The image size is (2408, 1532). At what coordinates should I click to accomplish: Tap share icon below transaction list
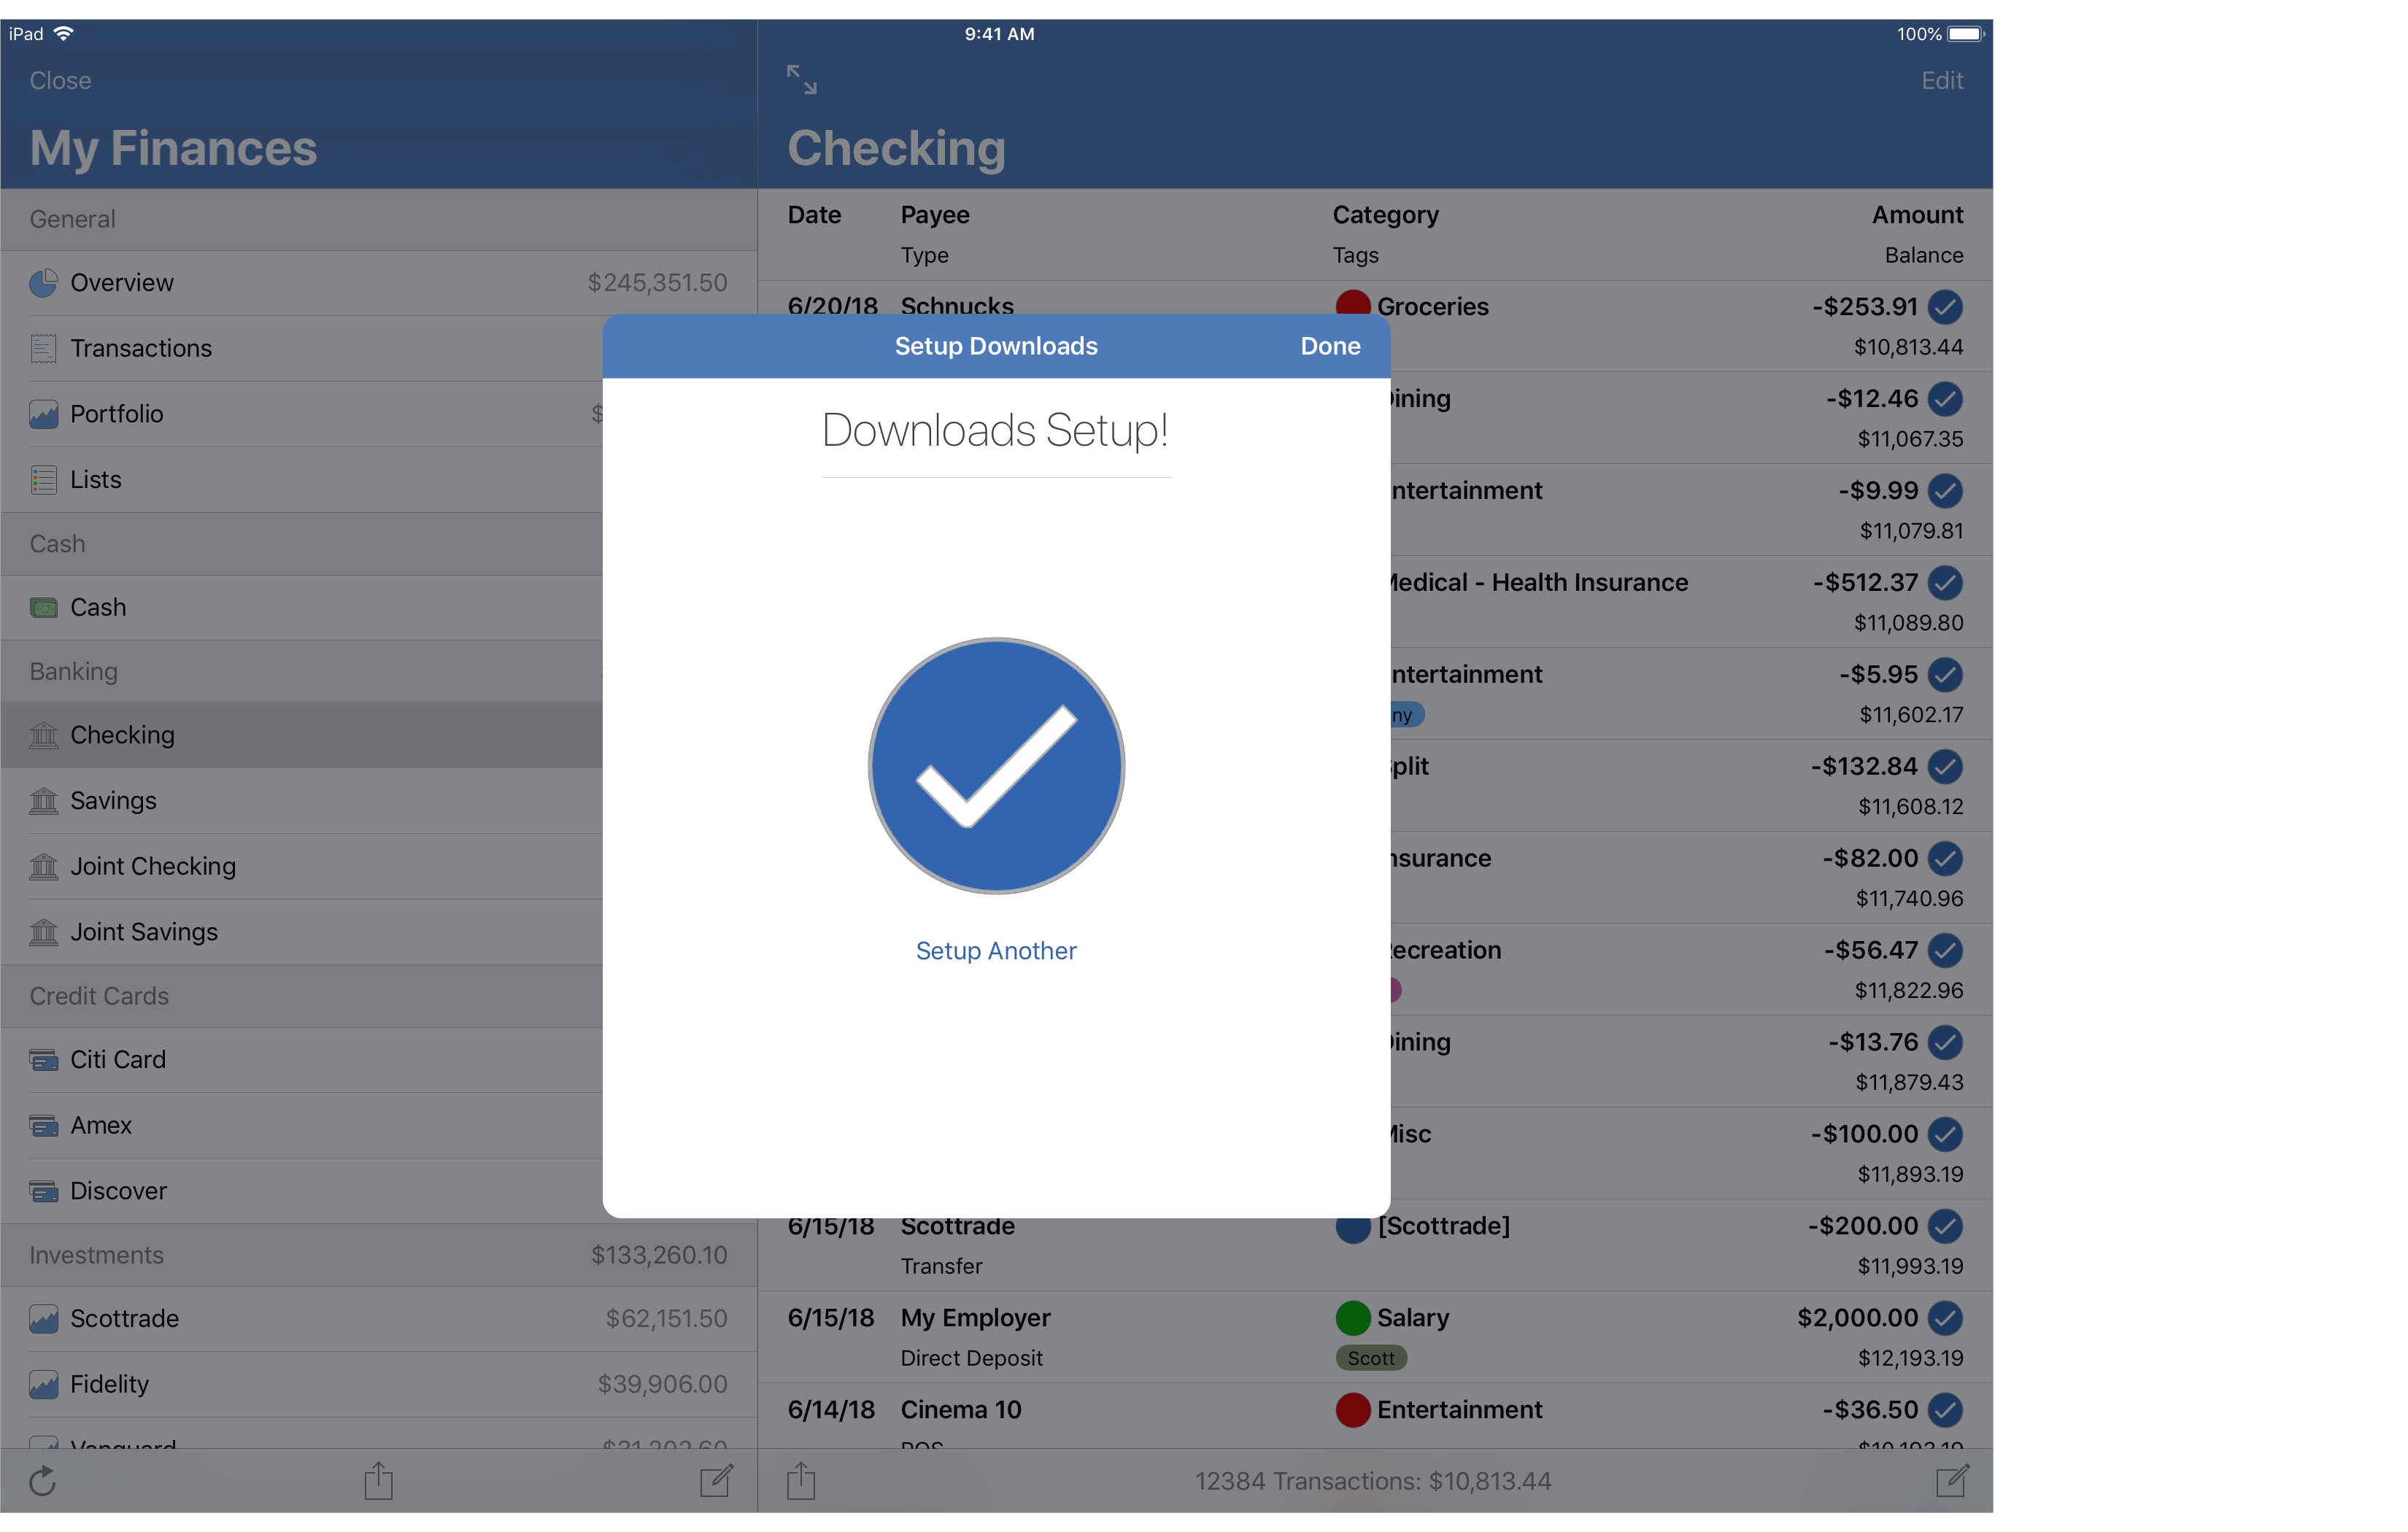tap(801, 1481)
